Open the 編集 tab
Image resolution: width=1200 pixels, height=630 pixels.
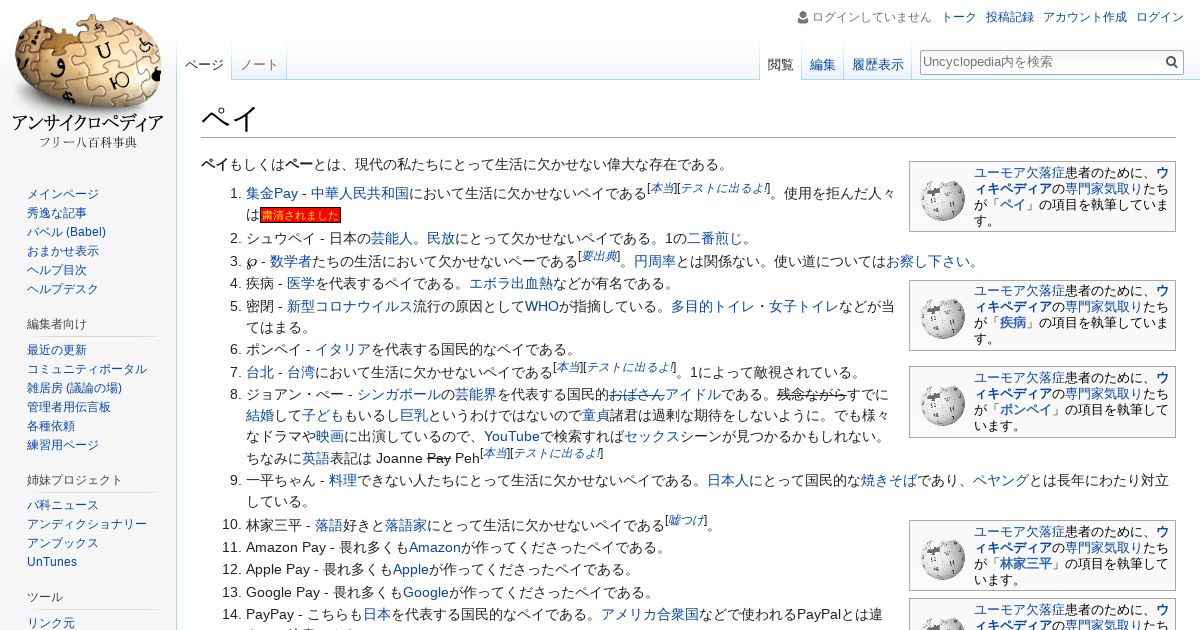point(822,64)
